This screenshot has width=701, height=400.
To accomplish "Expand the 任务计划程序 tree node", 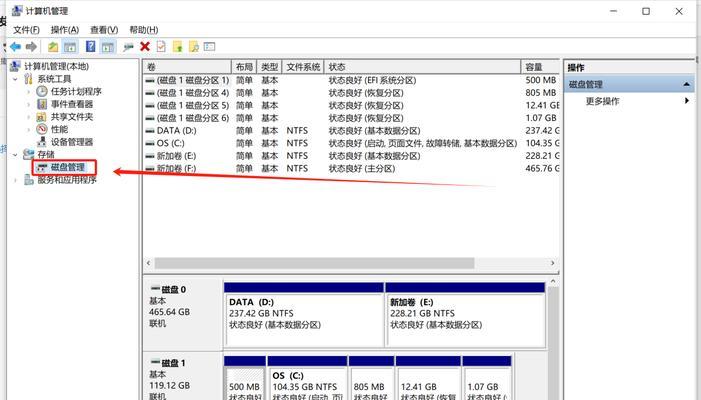I will tap(29, 92).
